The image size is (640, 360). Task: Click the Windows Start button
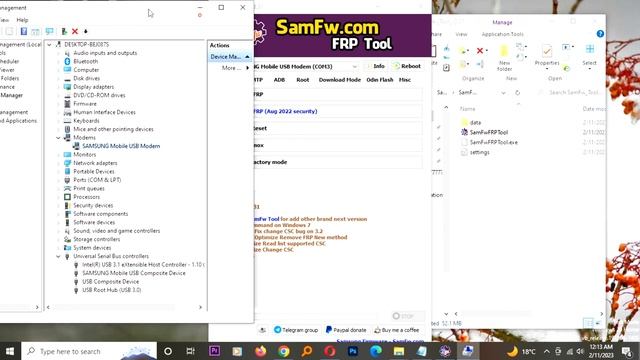10,351
